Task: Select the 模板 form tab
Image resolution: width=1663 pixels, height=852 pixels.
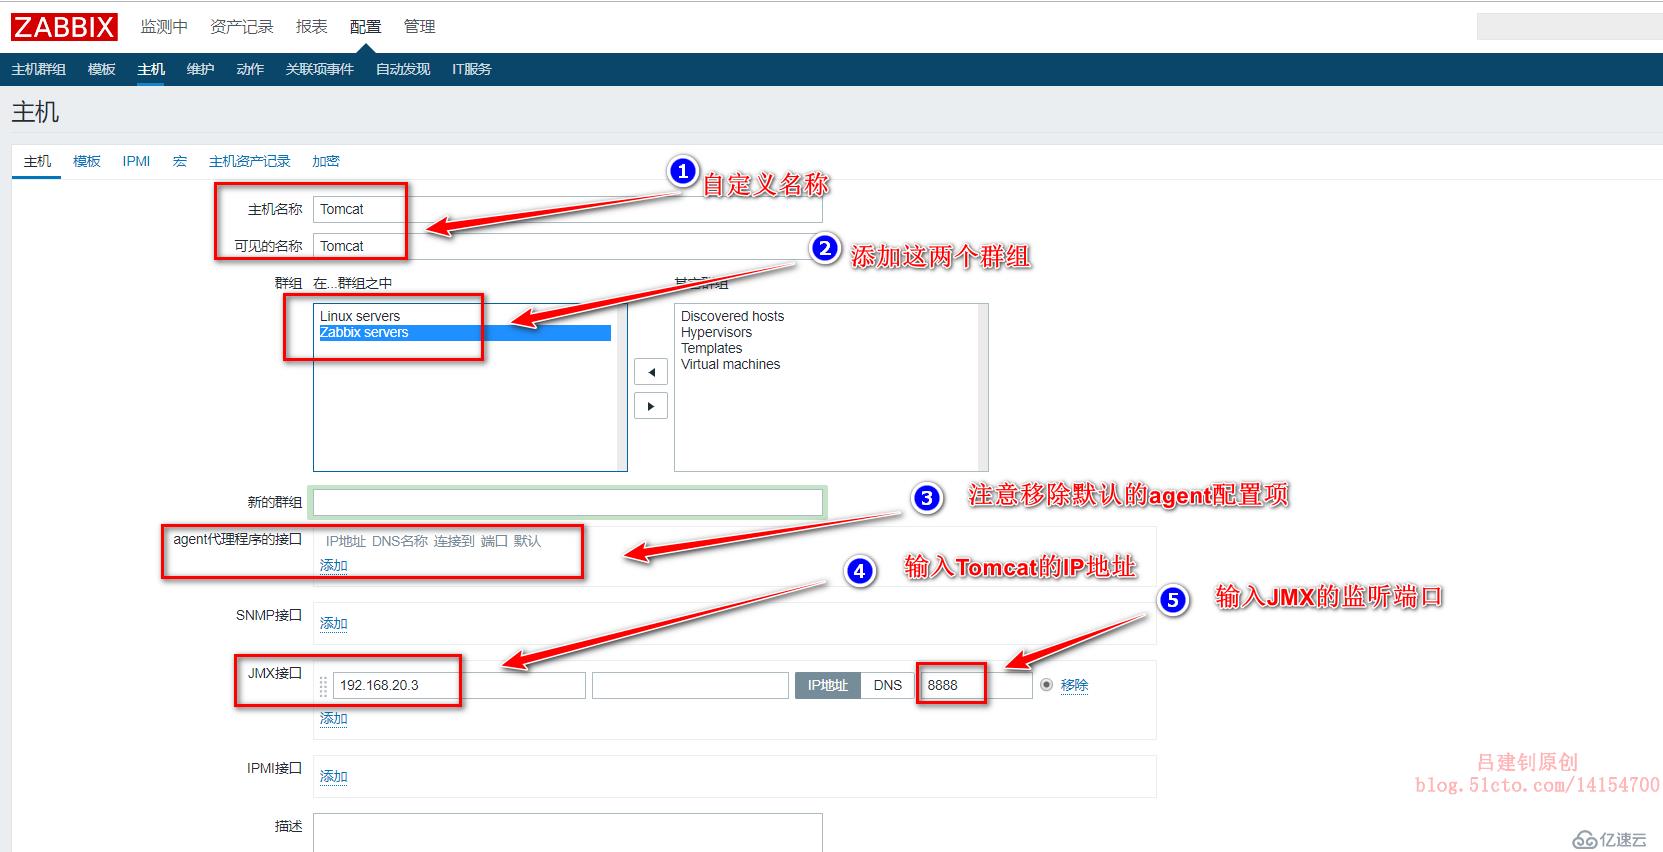Action: point(87,161)
